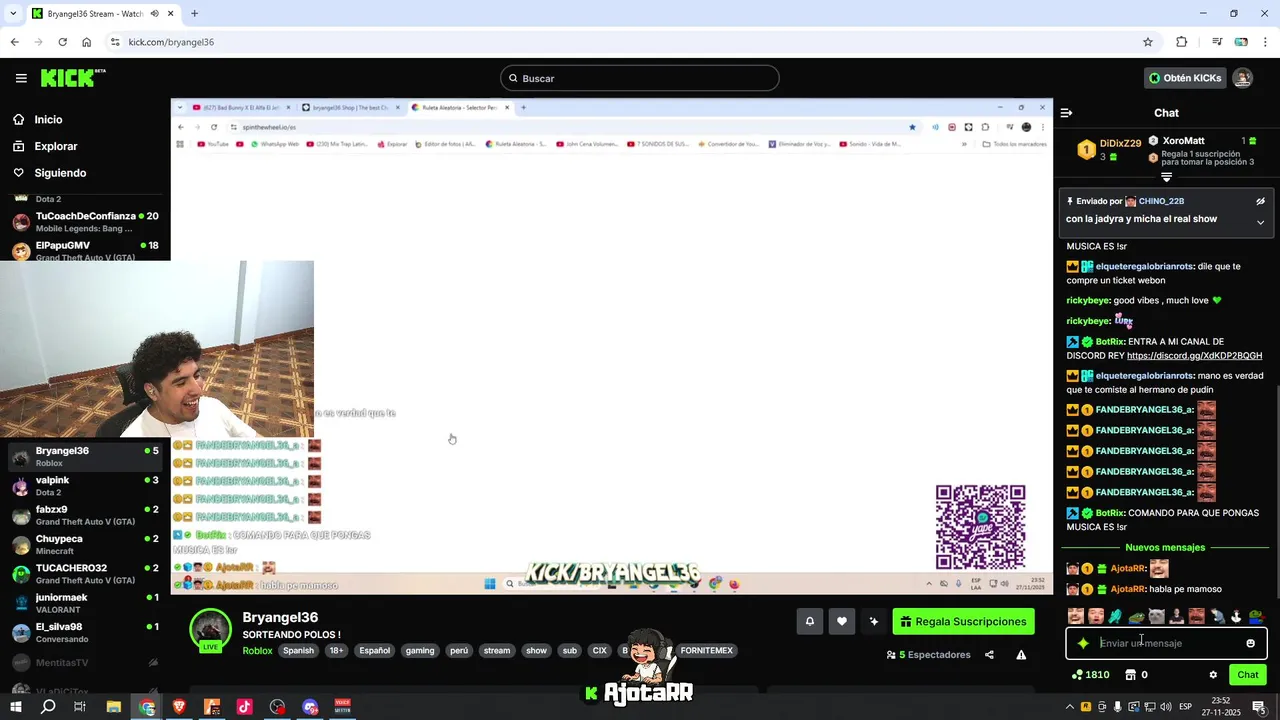
Task: Toggle follow heart for Bryangel36
Action: 842,622
